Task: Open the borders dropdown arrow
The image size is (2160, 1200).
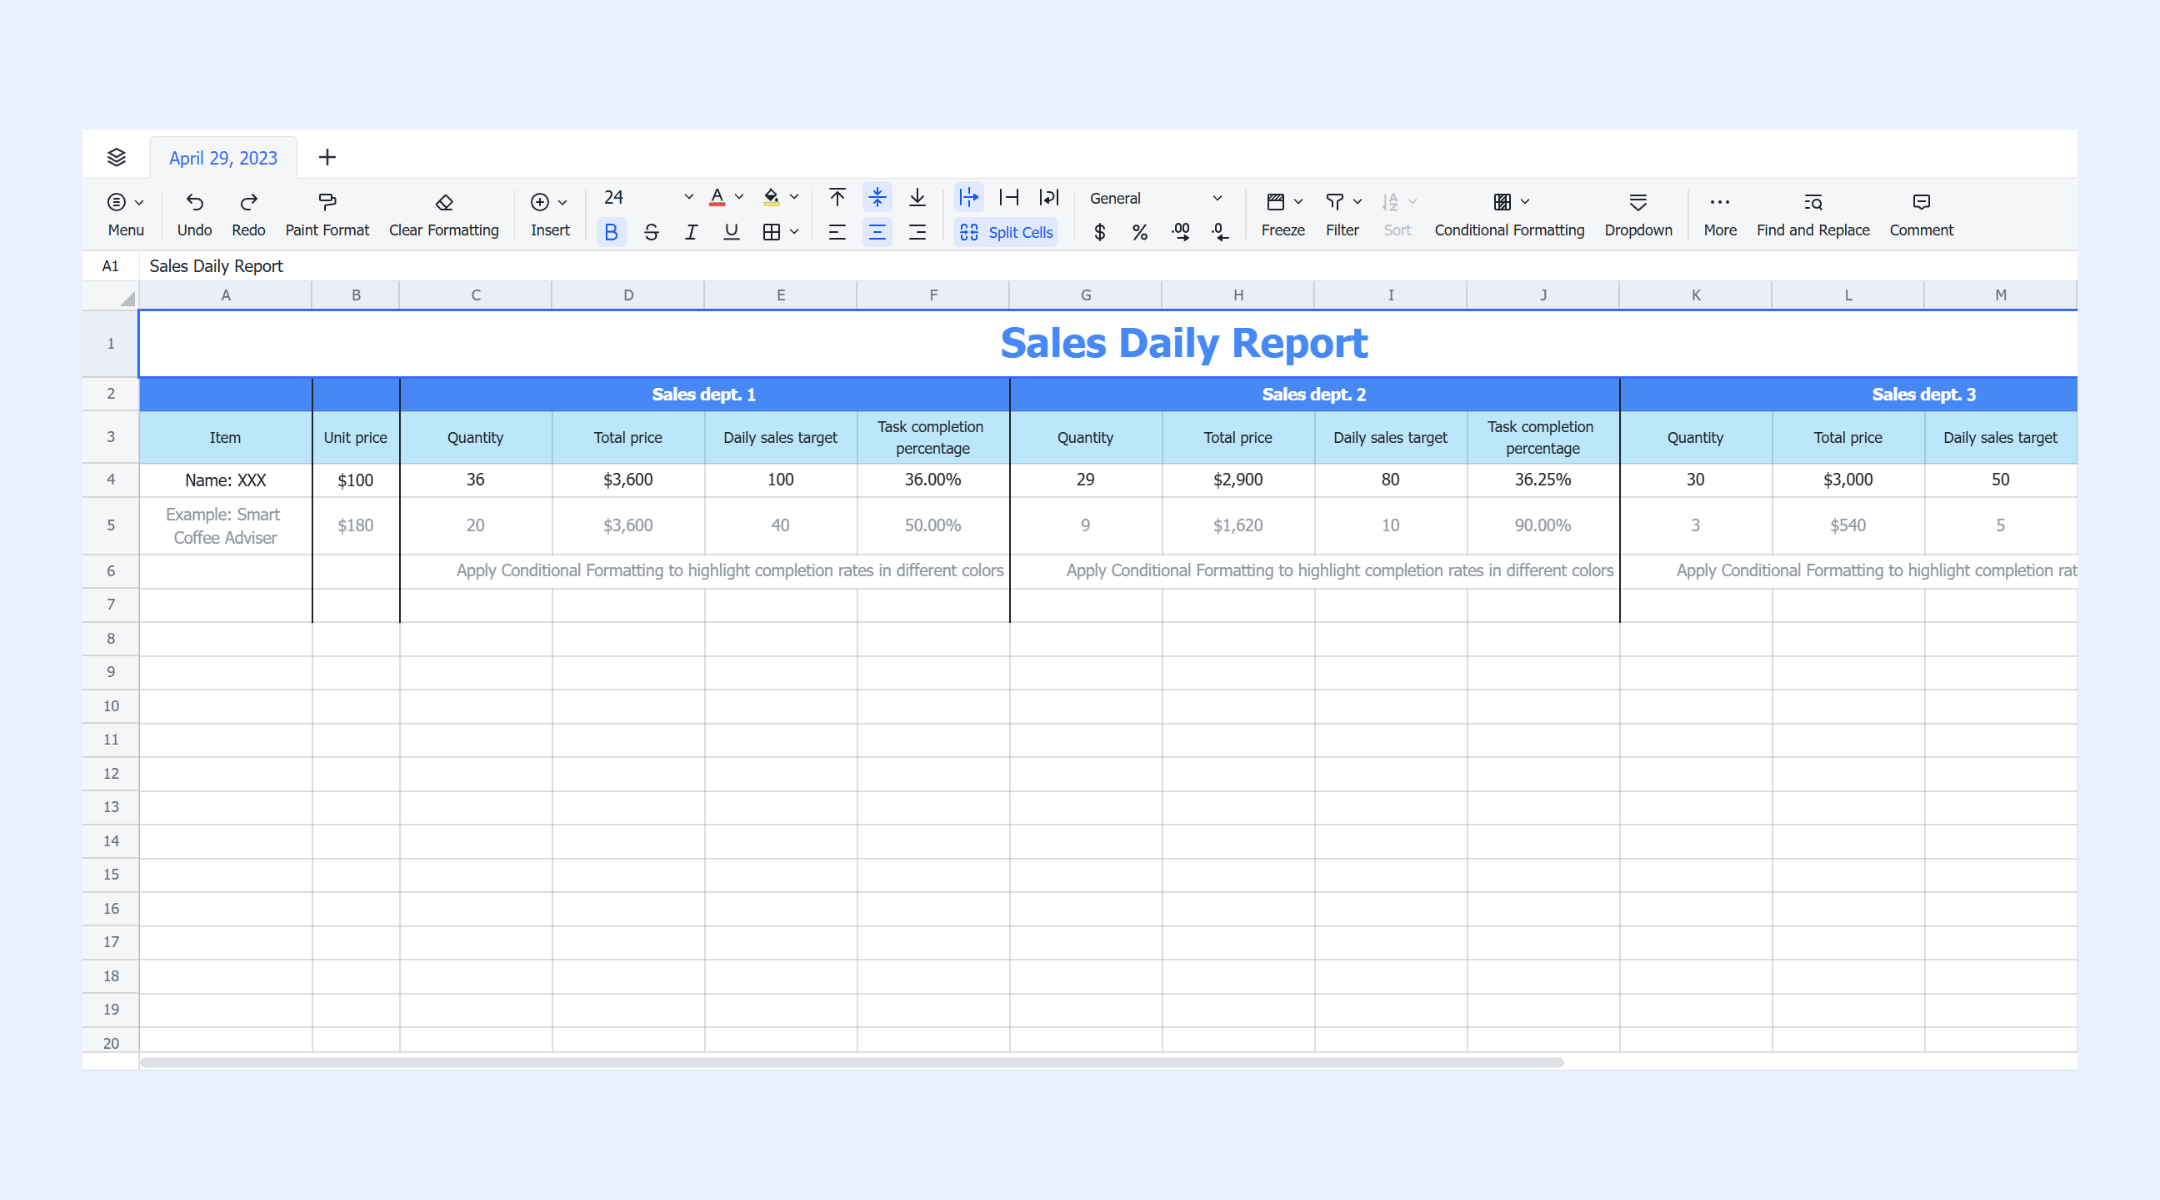Action: 794,232
